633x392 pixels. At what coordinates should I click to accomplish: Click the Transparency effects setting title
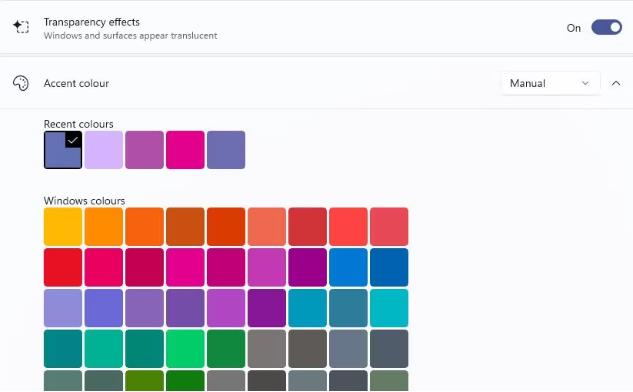pos(92,22)
